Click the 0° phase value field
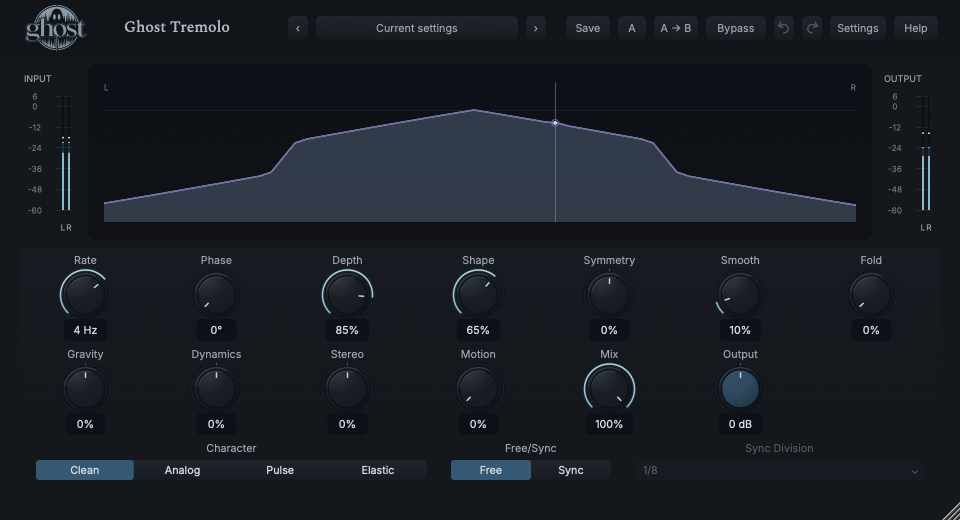 (216, 330)
